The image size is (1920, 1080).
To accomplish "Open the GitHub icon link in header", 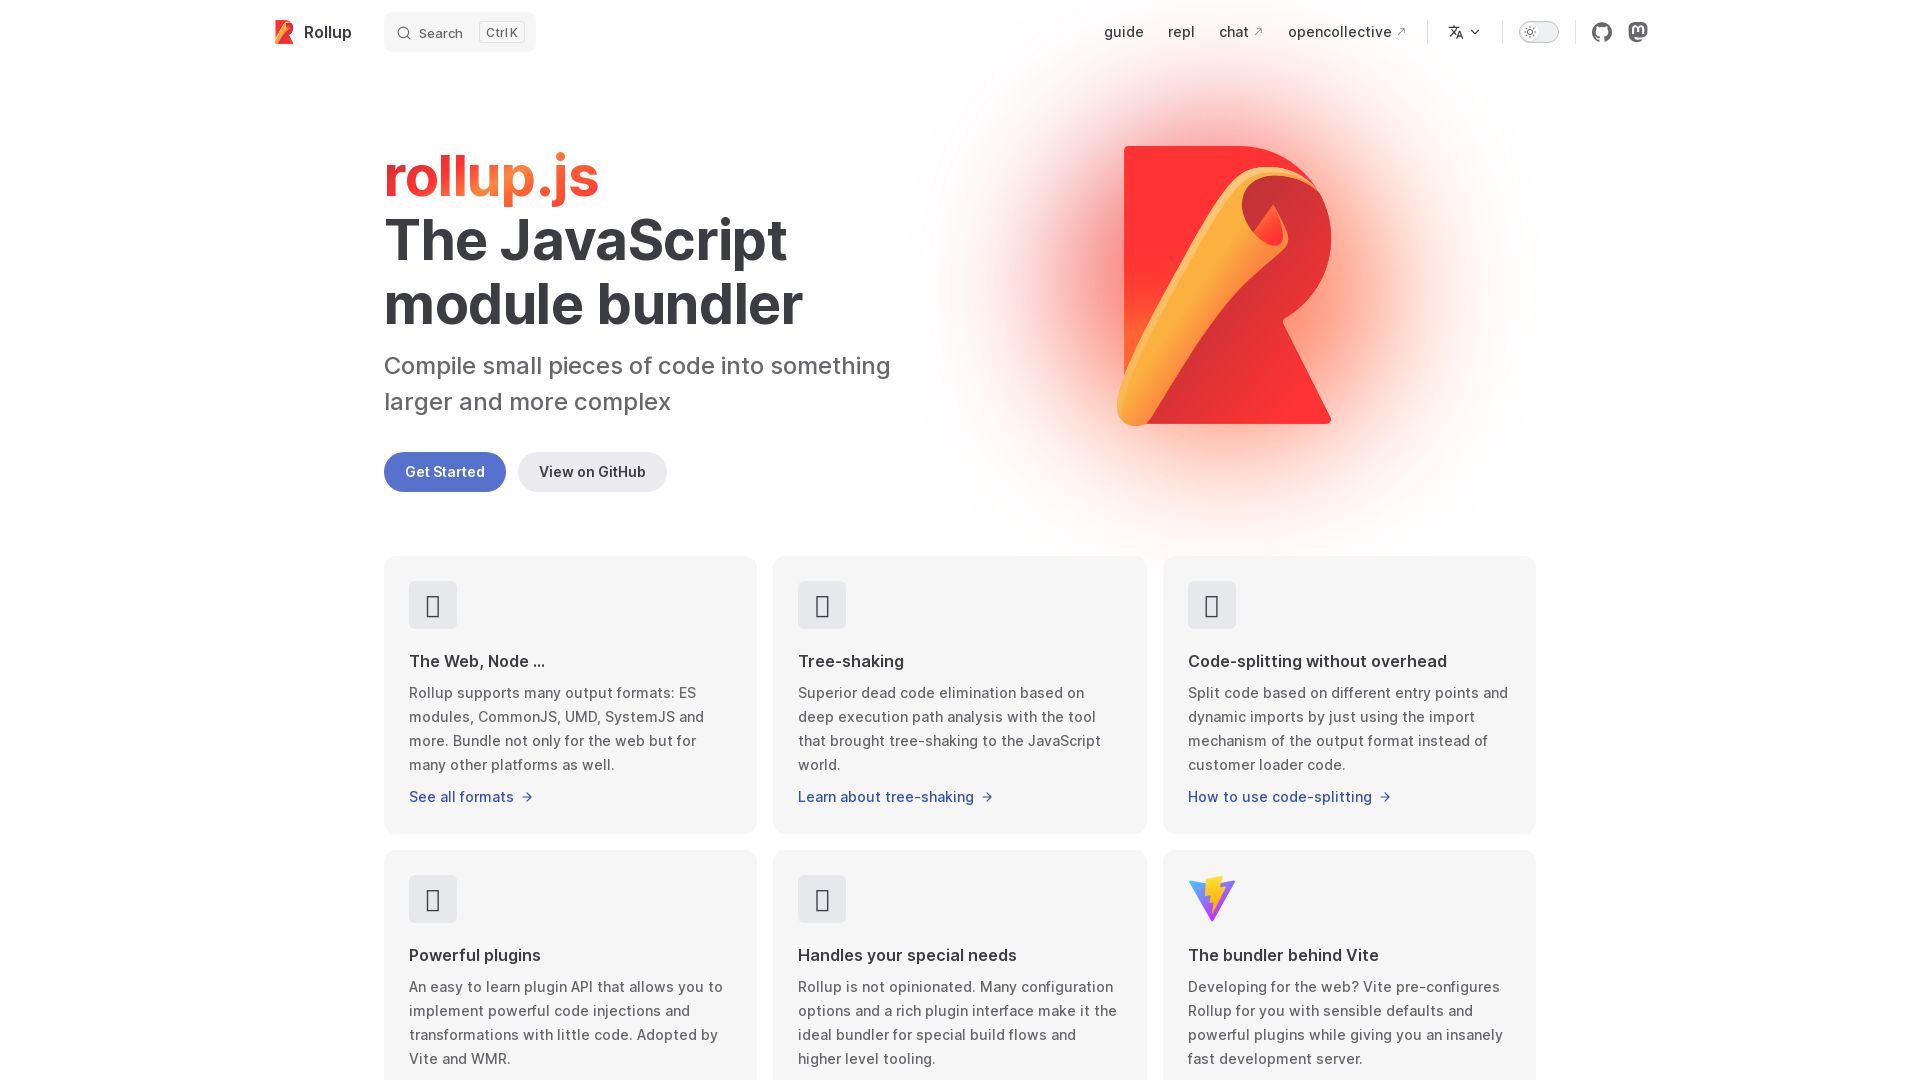I will (x=1602, y=32).
